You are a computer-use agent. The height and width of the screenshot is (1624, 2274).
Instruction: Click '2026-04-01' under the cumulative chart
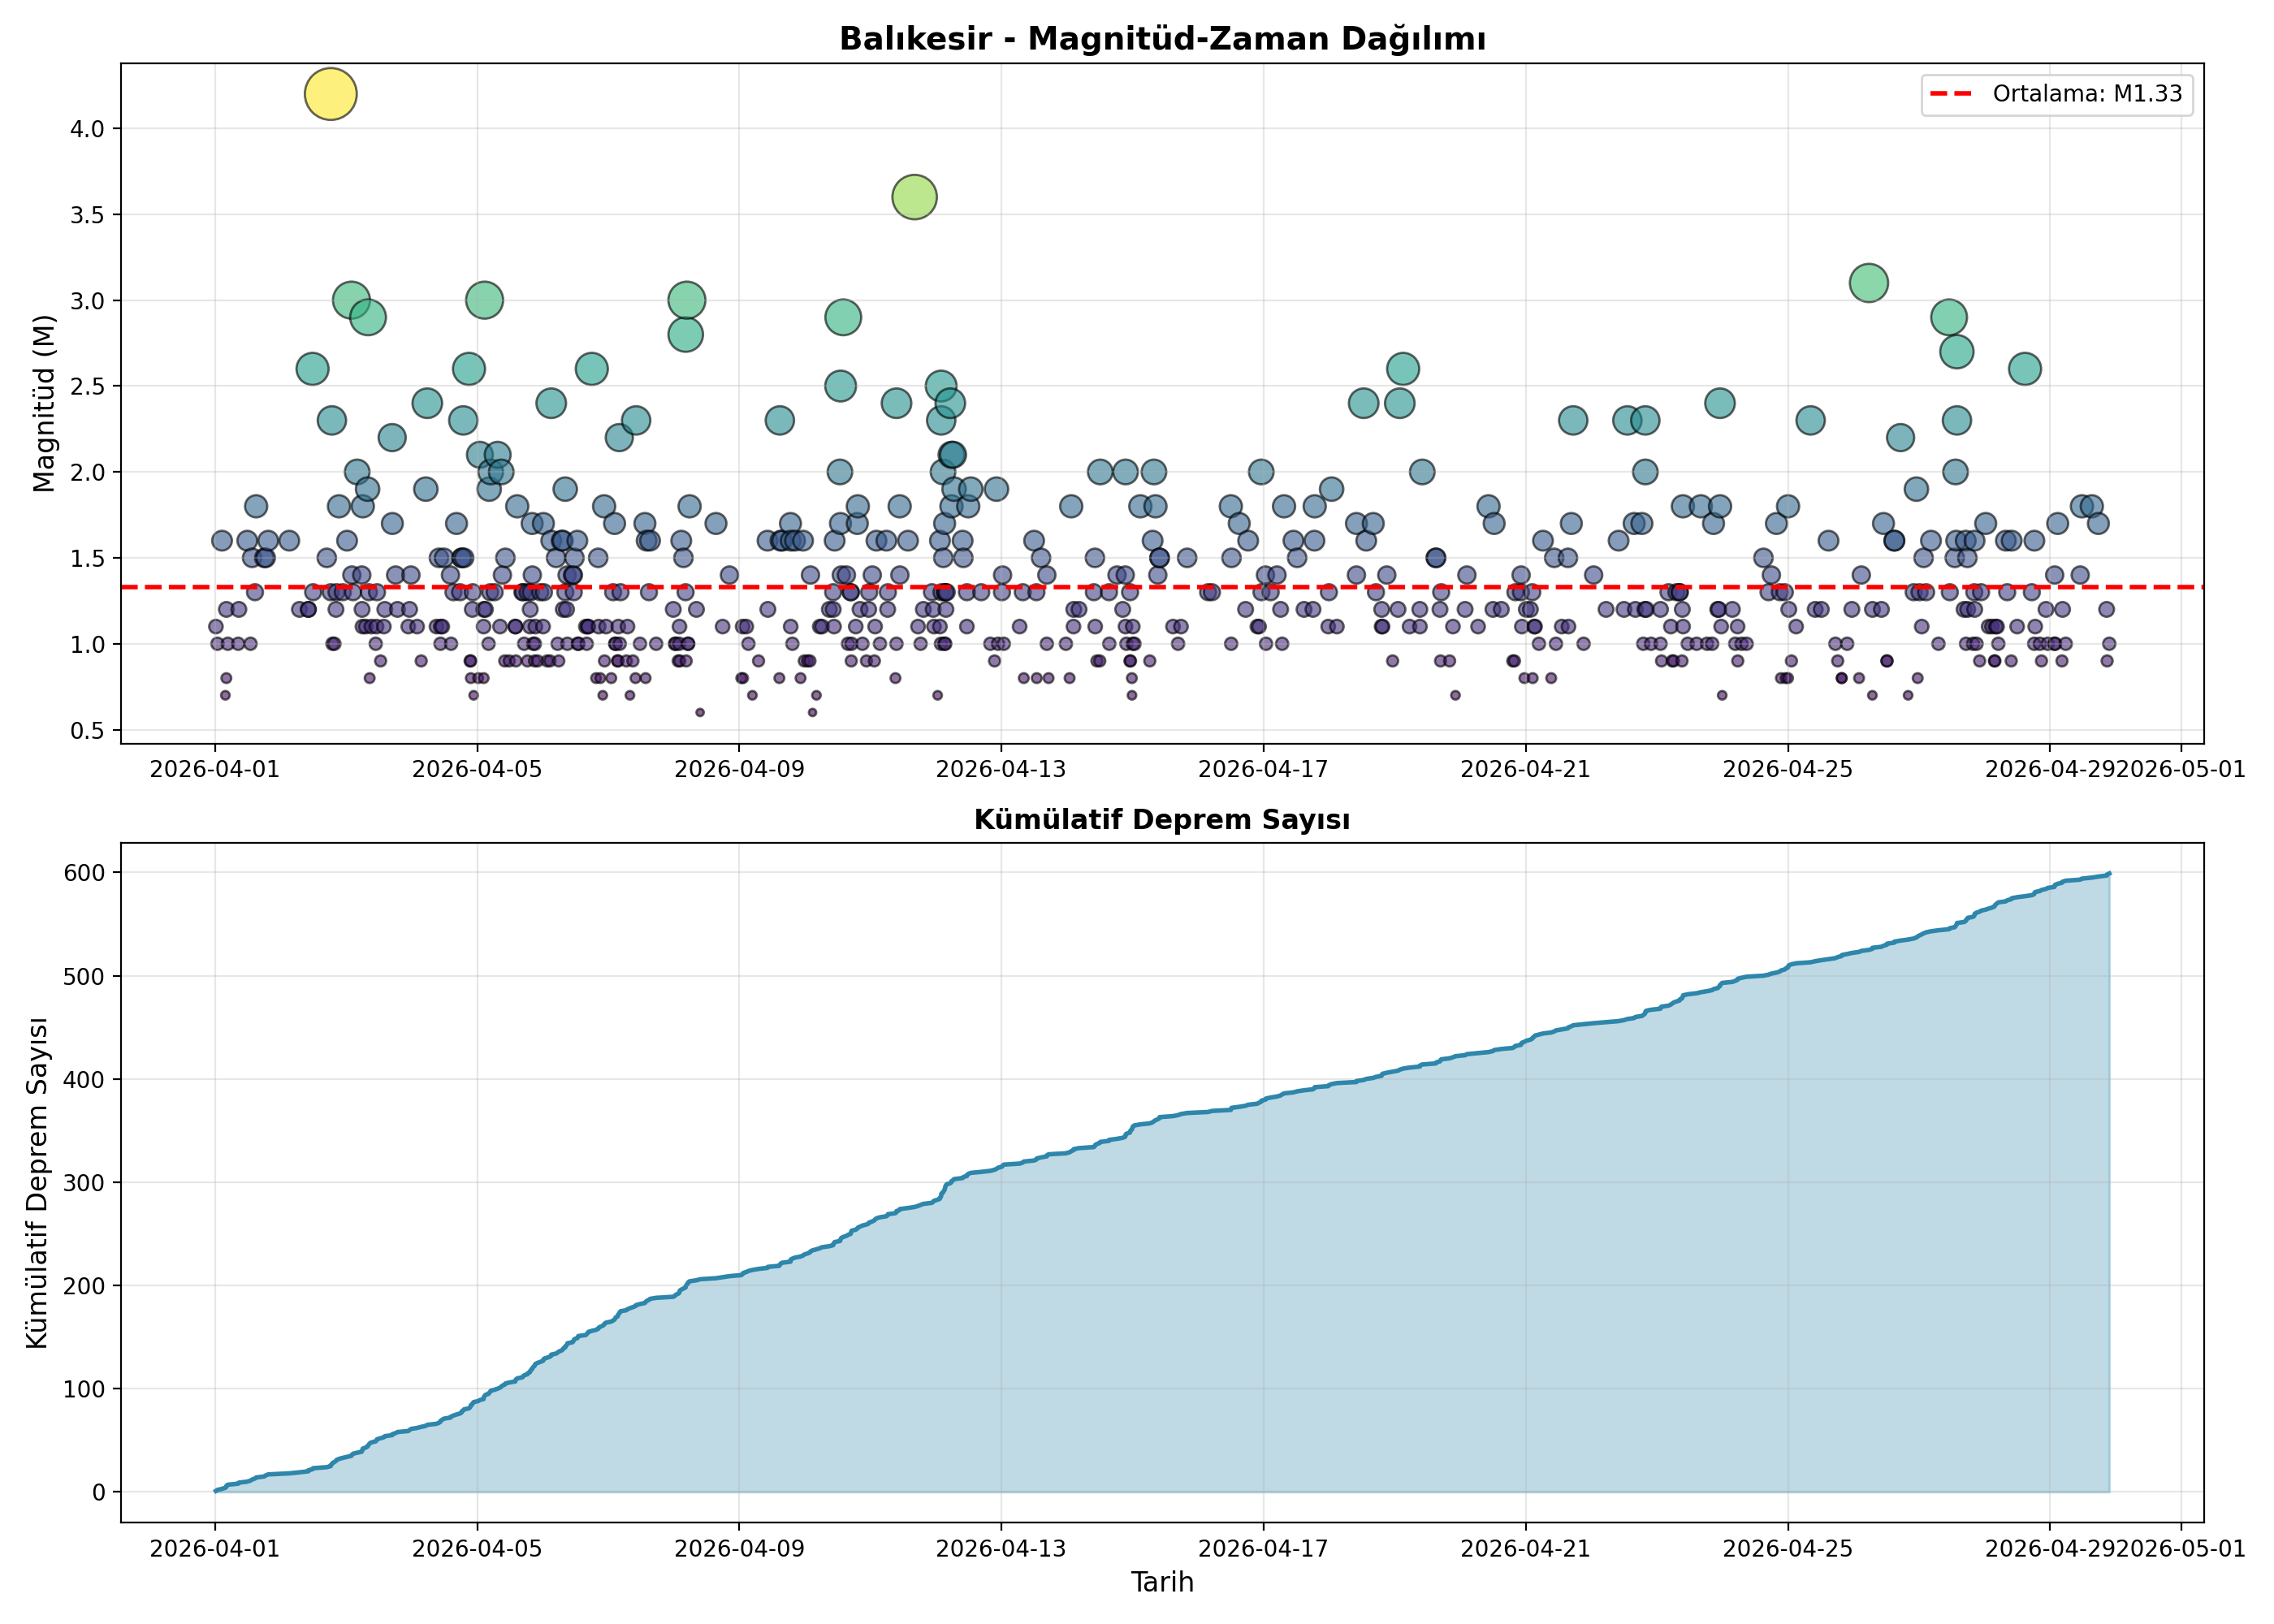(x=215, y=1549)
